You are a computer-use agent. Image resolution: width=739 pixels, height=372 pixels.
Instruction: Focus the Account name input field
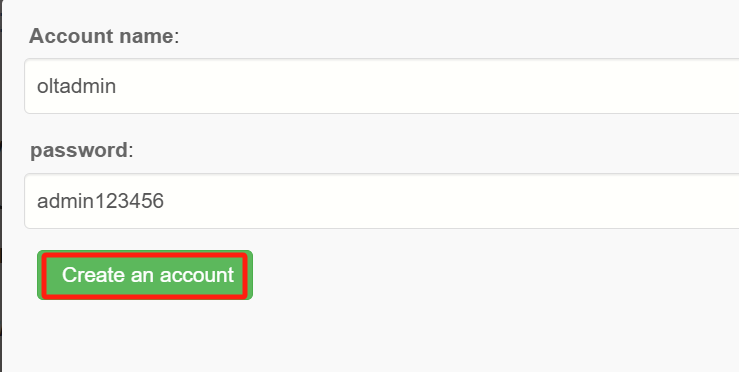point(382,86)
